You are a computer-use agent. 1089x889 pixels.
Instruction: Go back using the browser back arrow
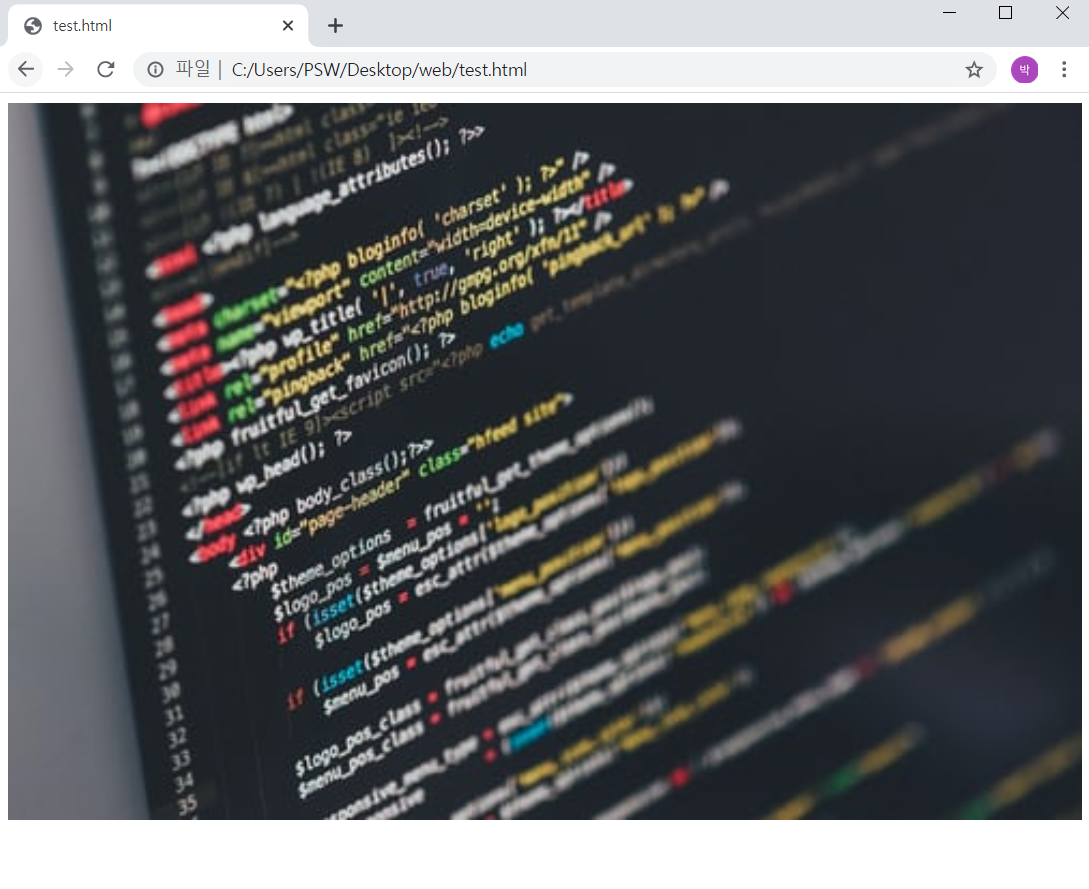point(26,69)
